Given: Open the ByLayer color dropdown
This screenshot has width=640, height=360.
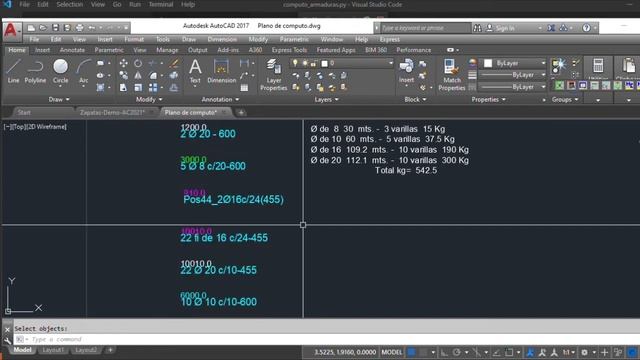Looking at the screenshot, I should click(543, 63).
